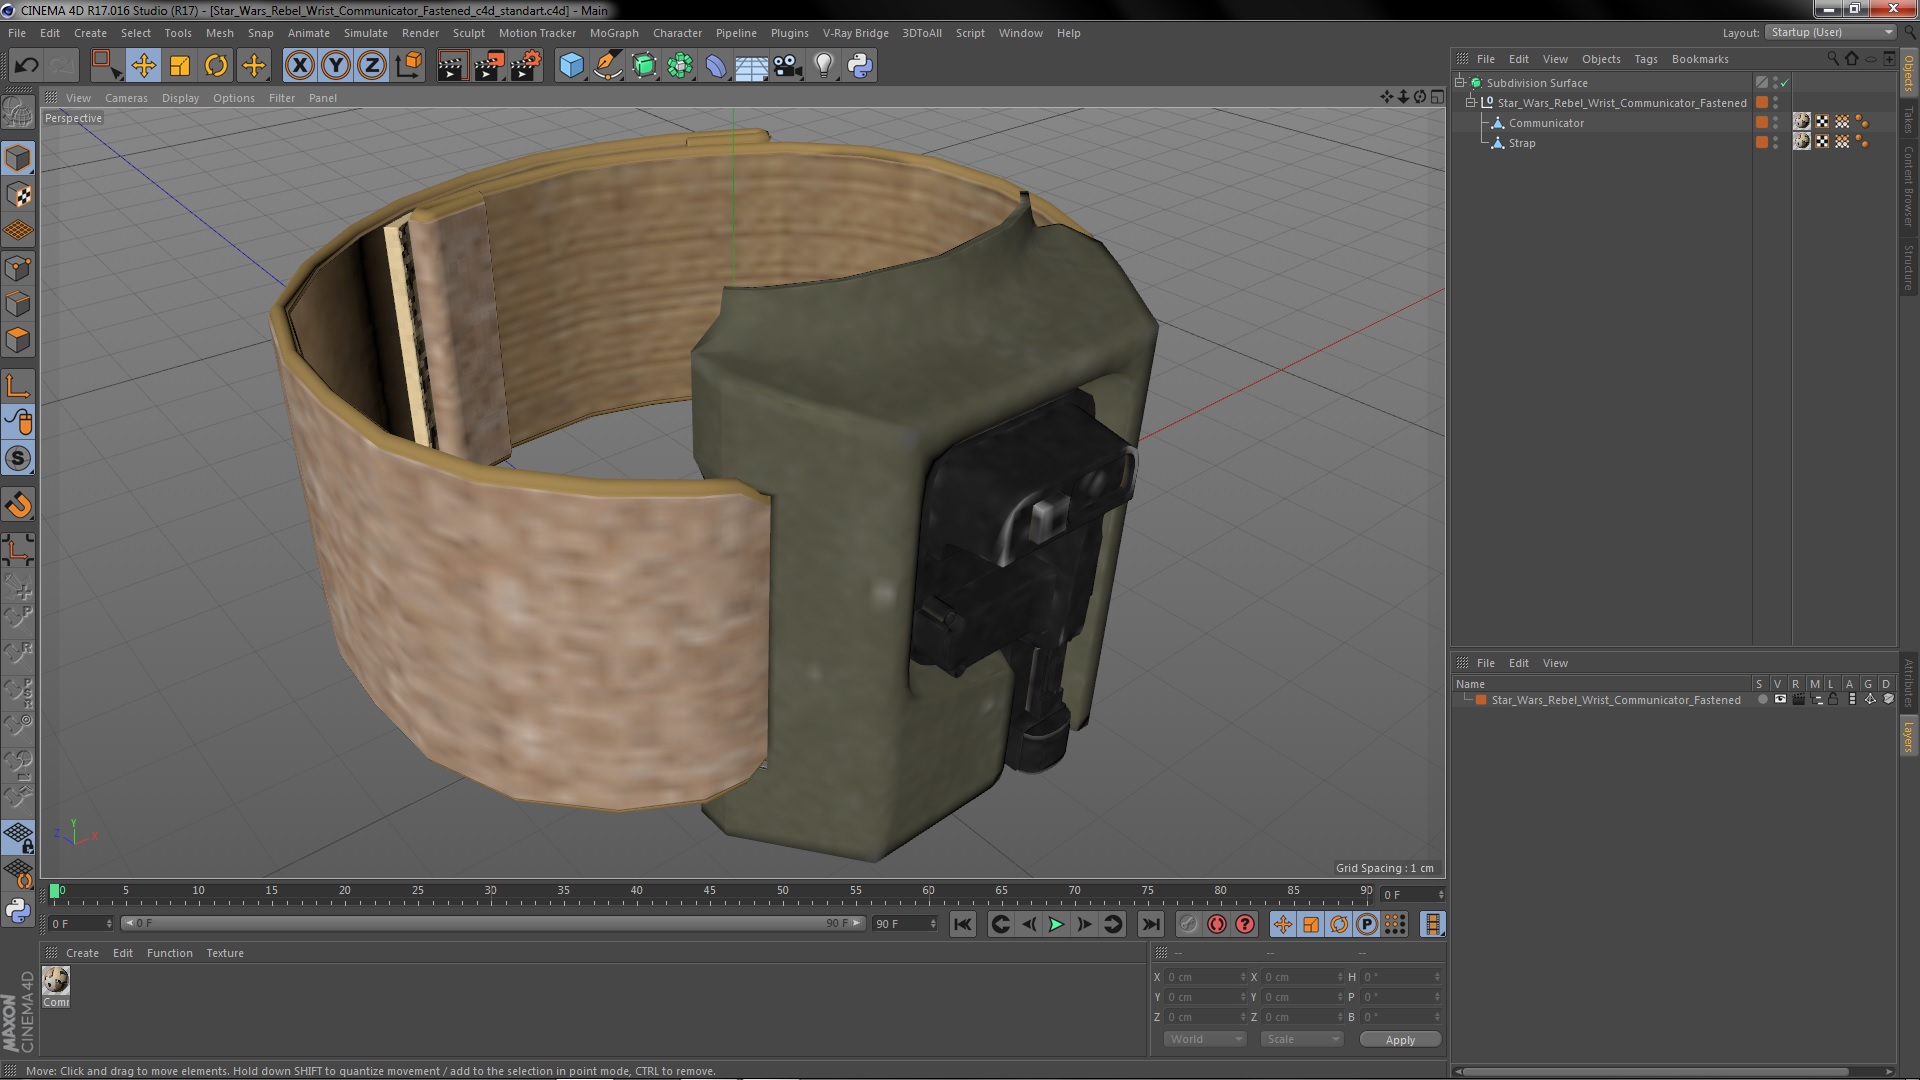Click the timeline range slider
This screenshot has height=1080, width=1920.
click(x=493, y=924)
